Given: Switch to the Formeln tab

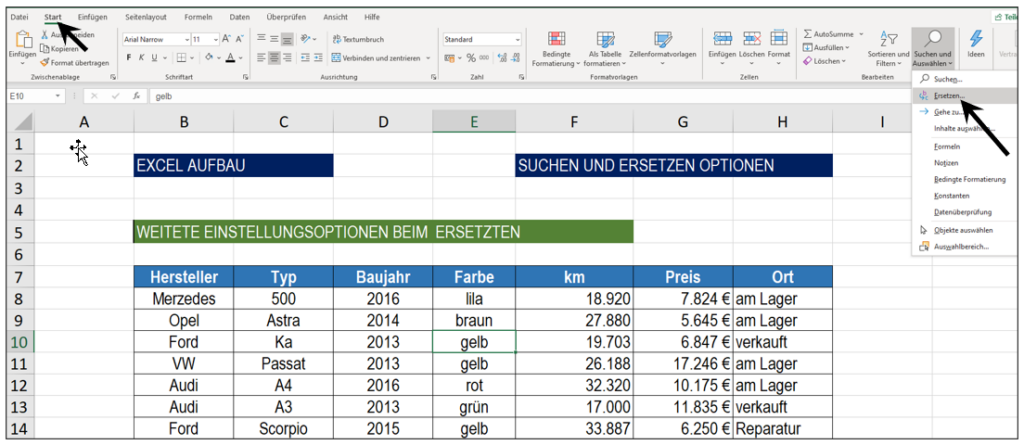Looking at the screenshot, I should coord(198,16).
